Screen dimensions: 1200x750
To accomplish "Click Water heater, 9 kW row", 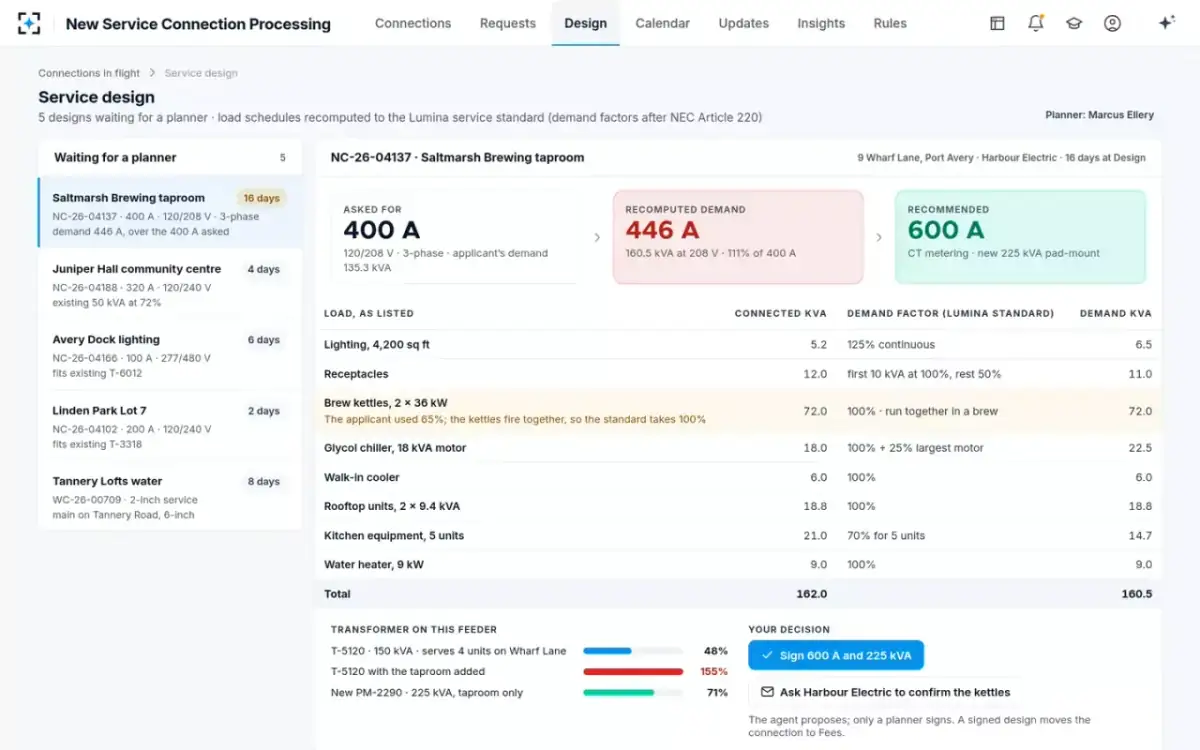I will coord(738,565).
